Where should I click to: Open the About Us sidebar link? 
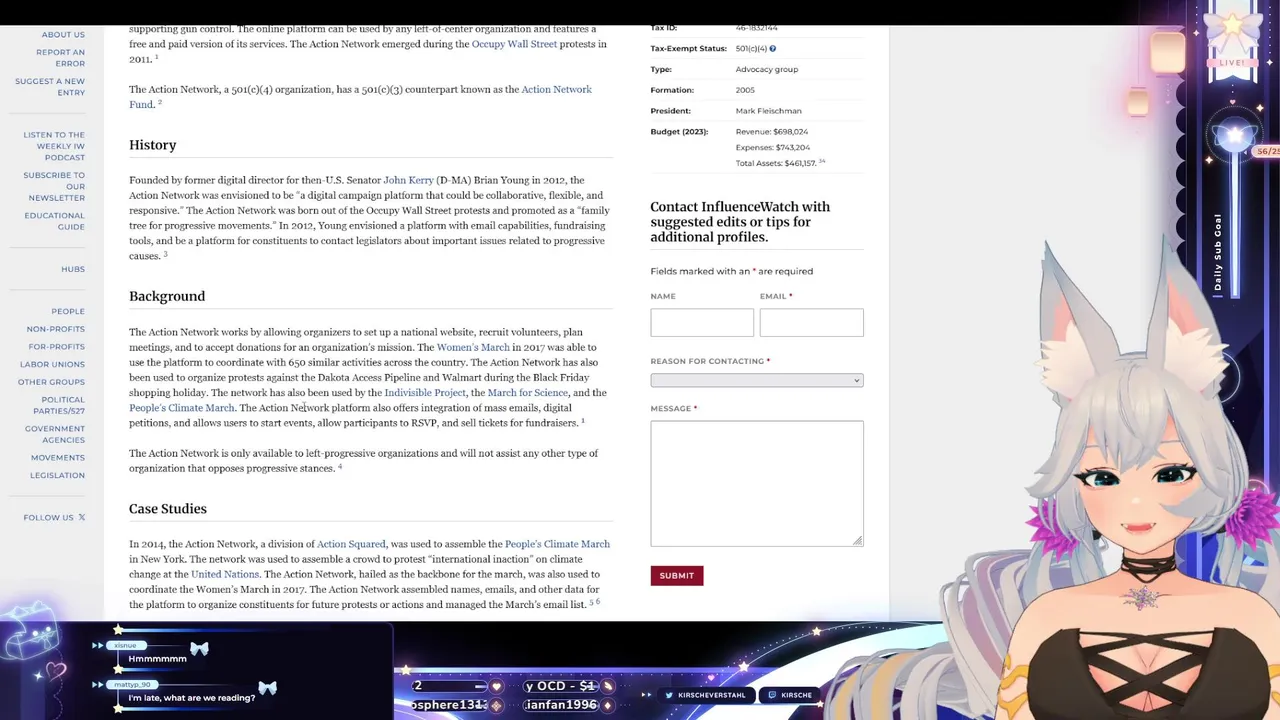63,34
